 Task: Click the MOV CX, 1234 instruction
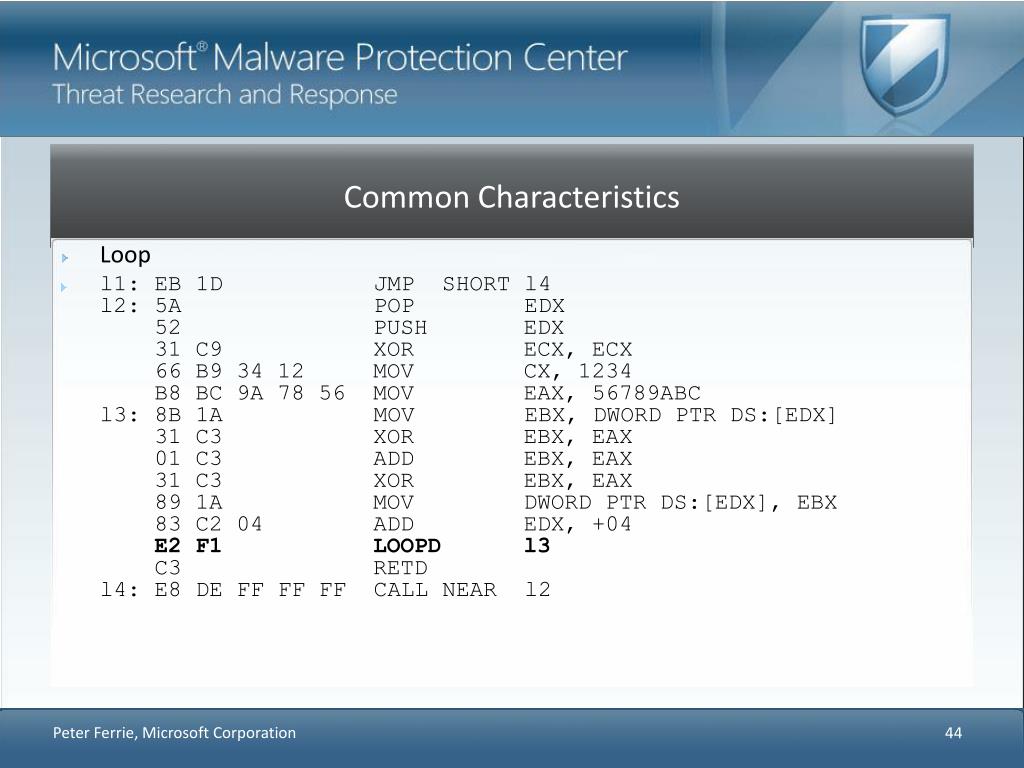(x=502, y=372)
